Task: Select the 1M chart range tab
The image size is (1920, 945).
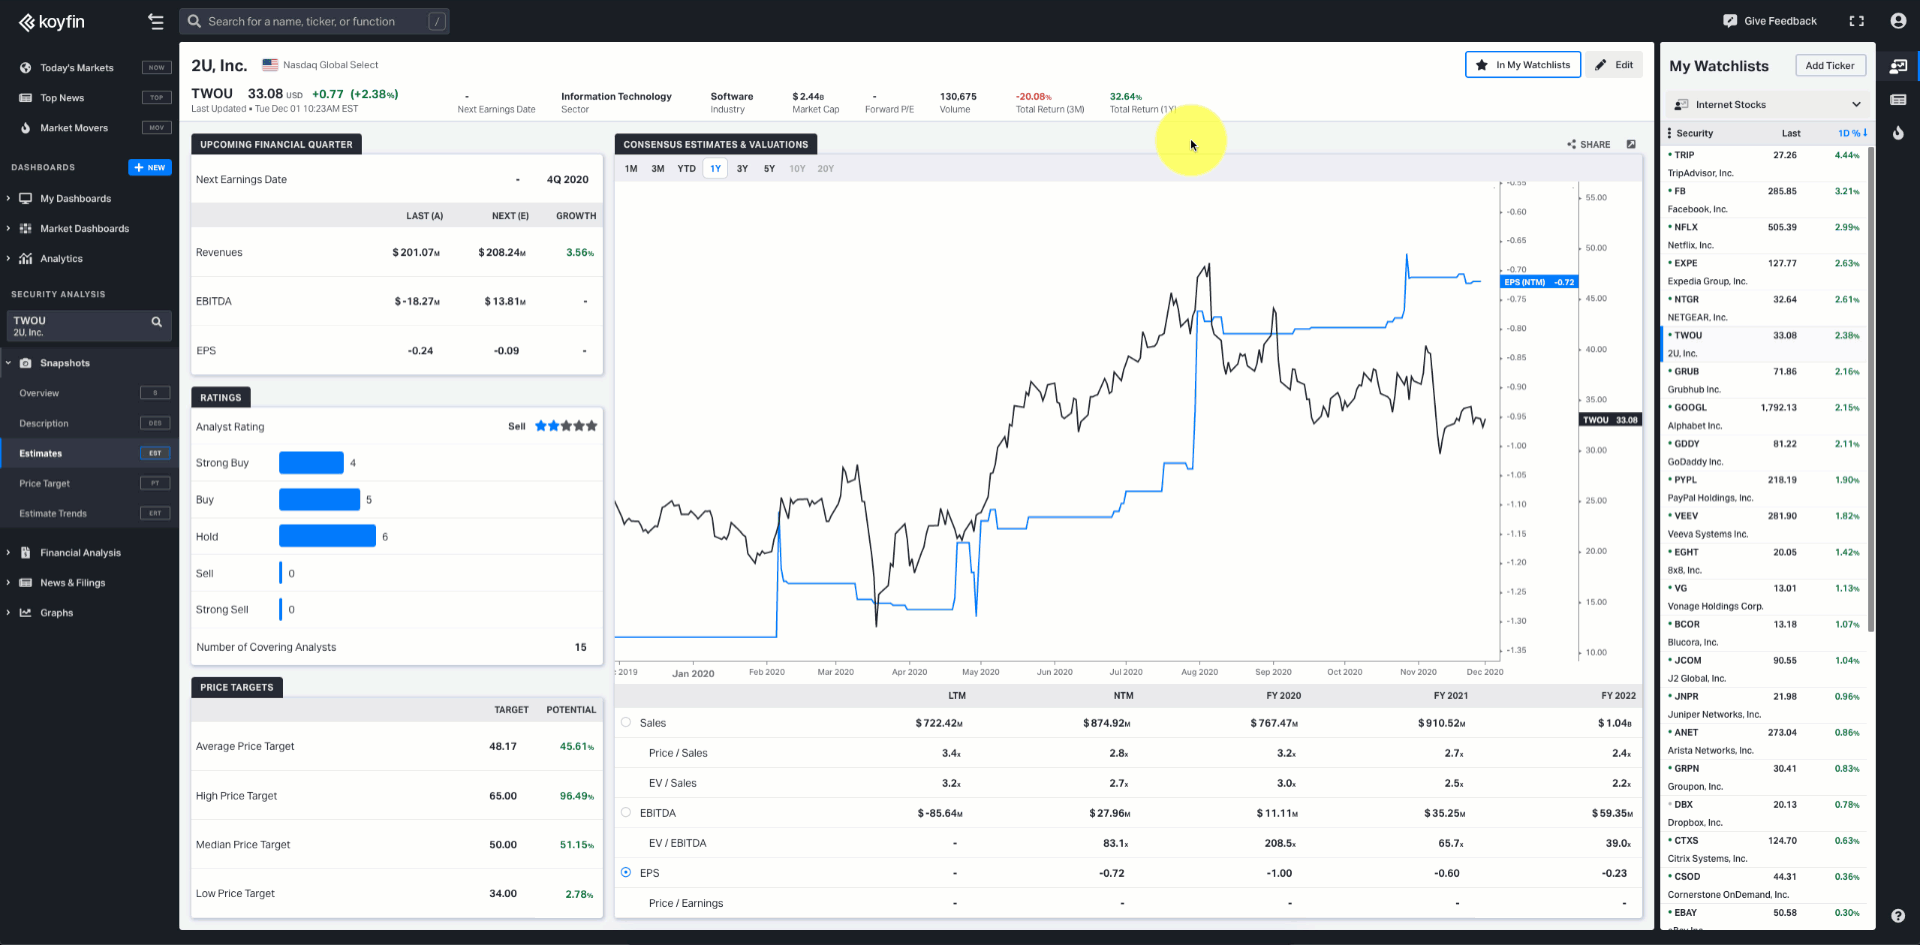Action: (631, 169)
